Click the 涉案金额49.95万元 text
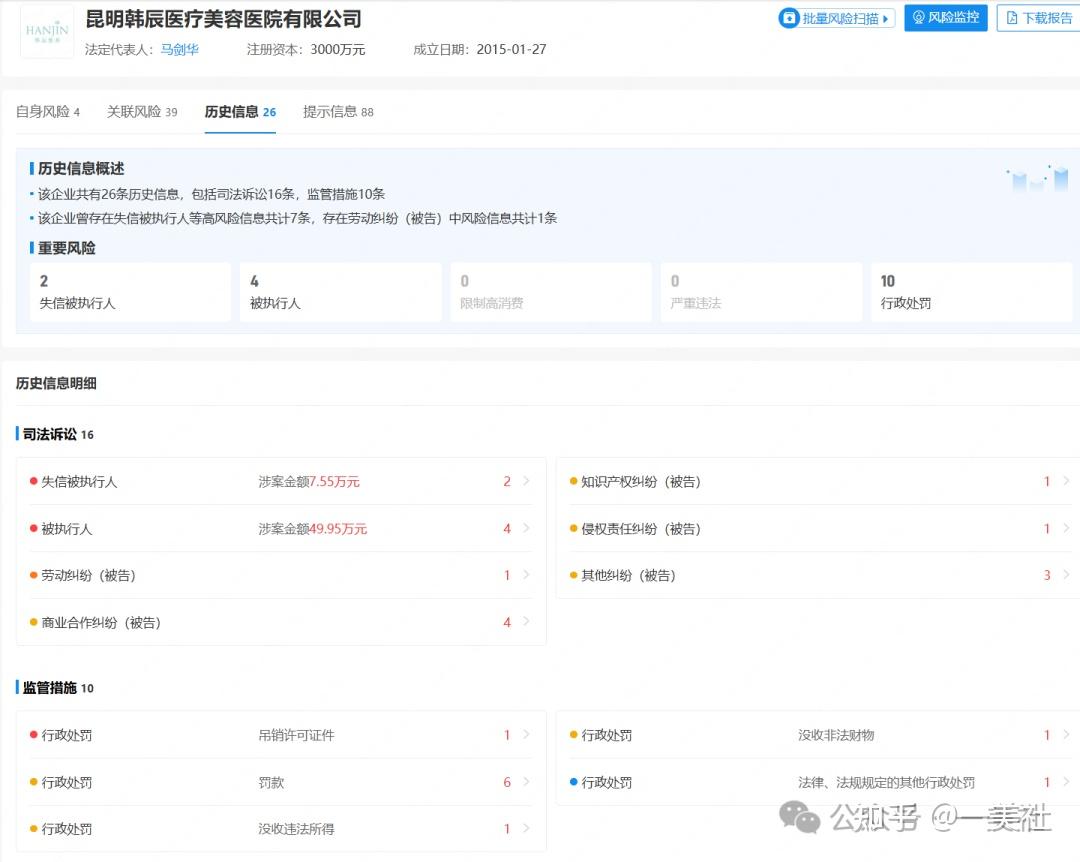Screen dimensions: 1080x862 coord(313,529)
